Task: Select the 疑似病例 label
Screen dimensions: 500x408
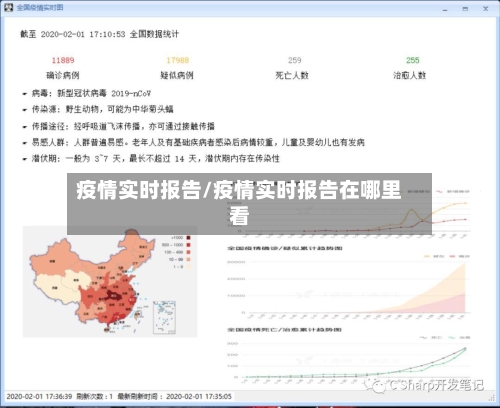Action: (177, 75)
